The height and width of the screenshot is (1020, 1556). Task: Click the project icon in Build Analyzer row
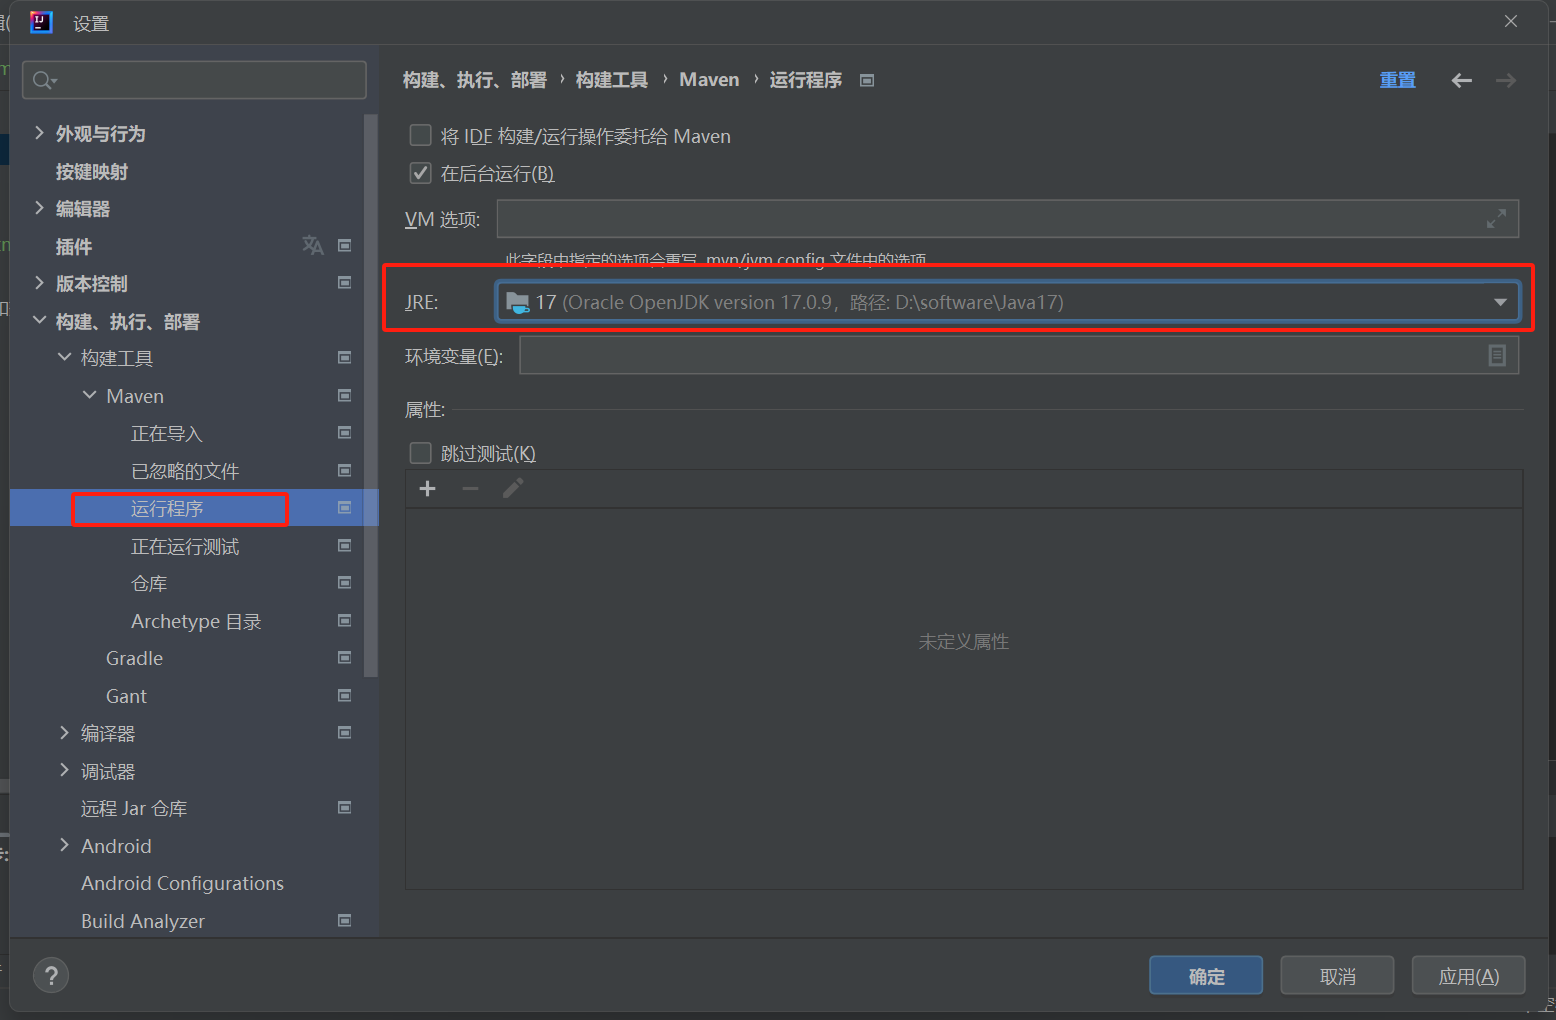click(x=345, y=921)
